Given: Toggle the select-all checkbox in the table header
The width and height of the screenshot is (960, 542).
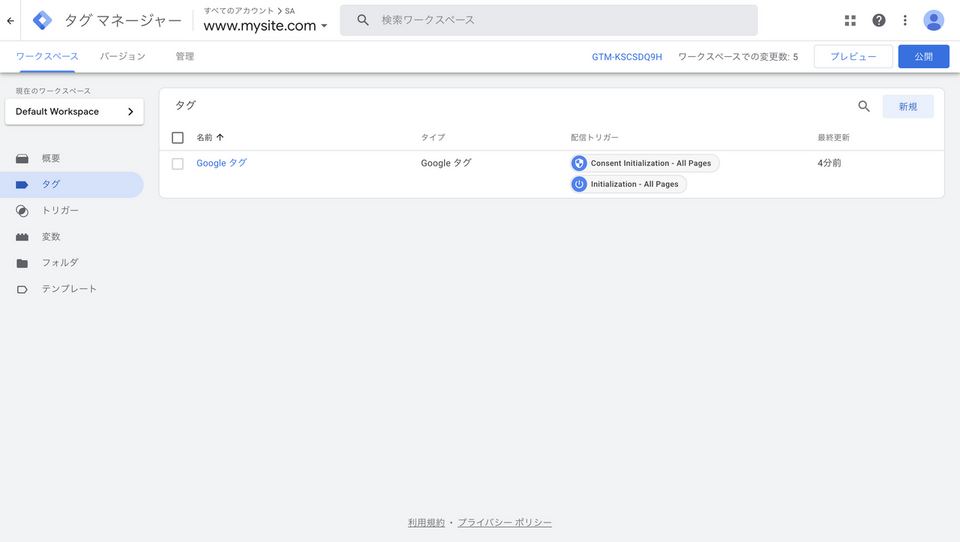Looking at the screenshot, I should pos(178,138).
